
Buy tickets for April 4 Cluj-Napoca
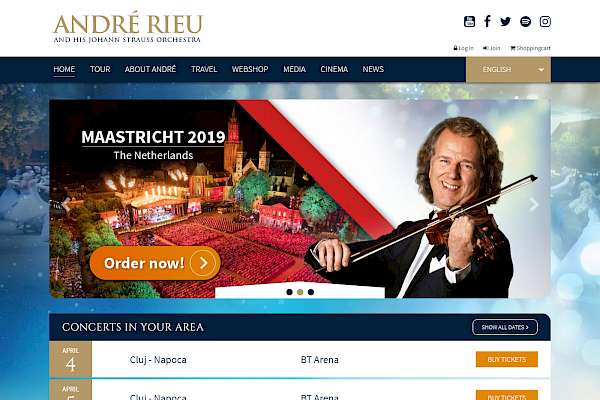point(507,359)
